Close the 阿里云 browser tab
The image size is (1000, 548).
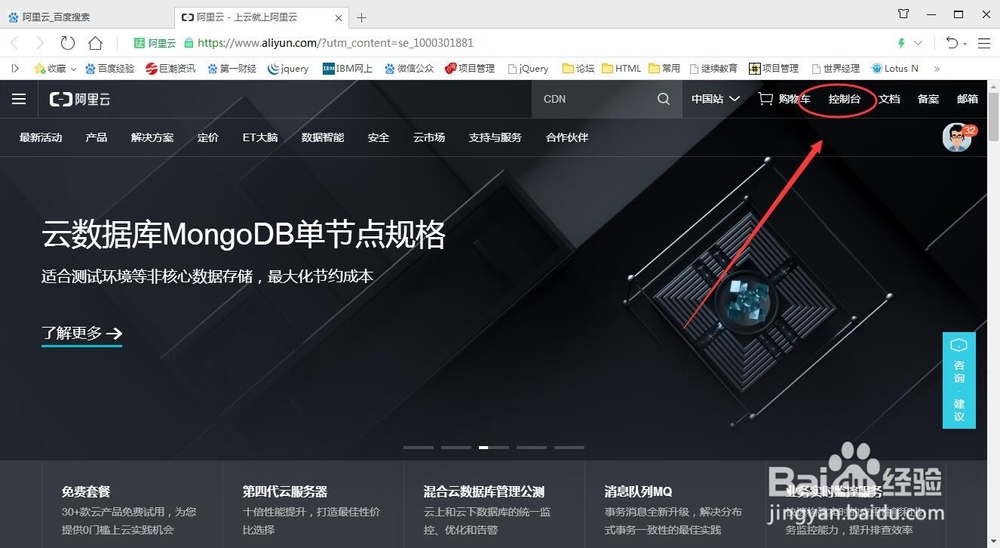339,18
